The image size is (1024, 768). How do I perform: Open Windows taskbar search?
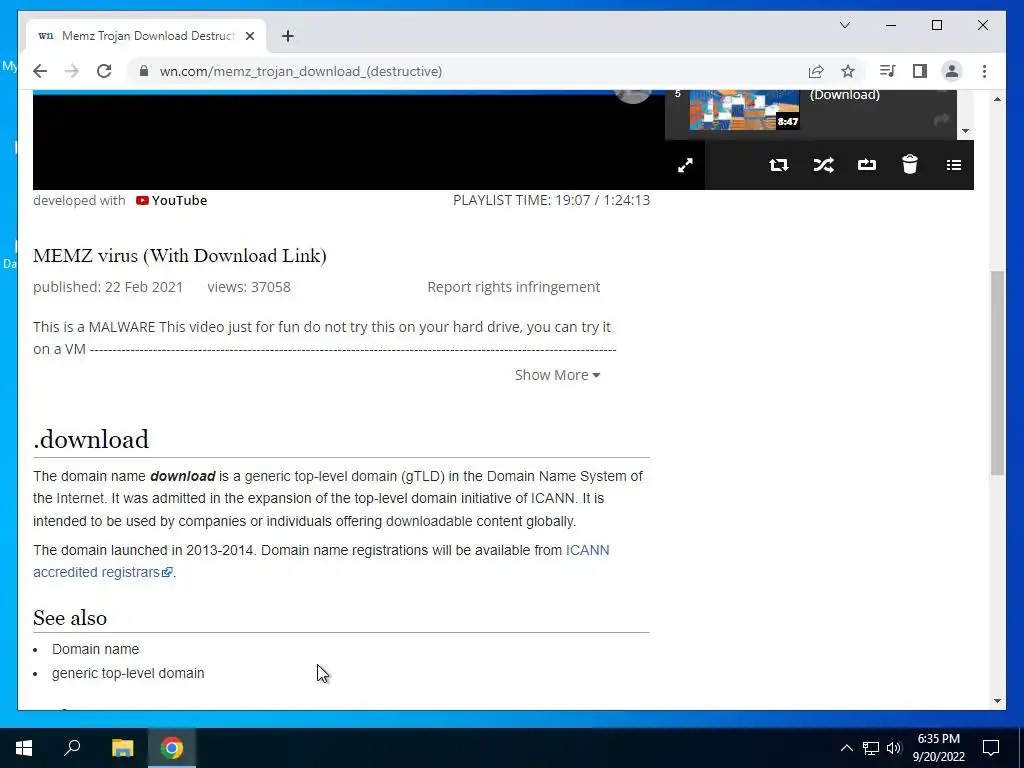72,748
